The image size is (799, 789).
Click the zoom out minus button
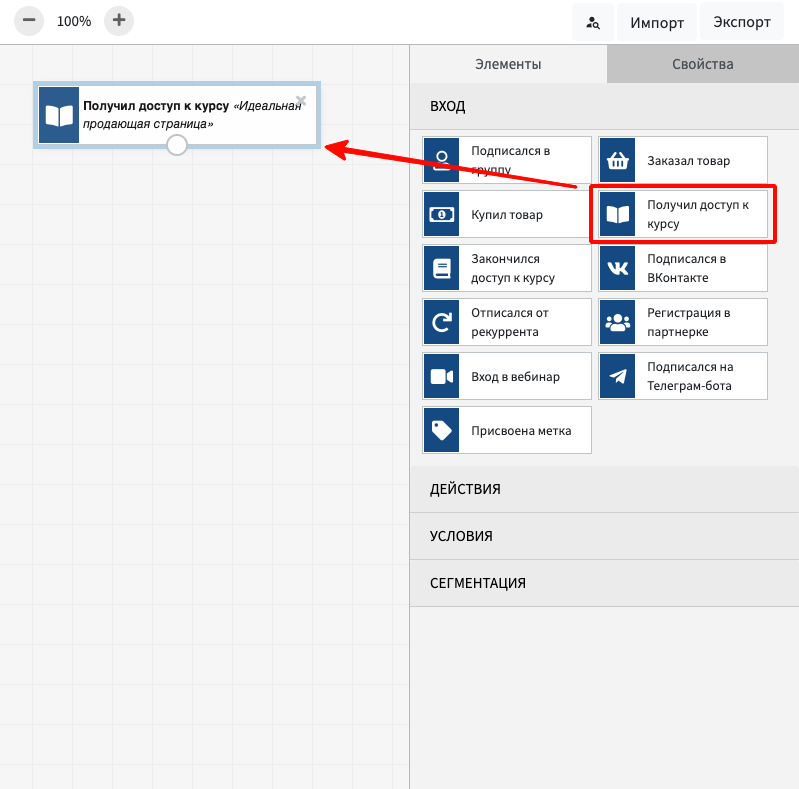29,20
